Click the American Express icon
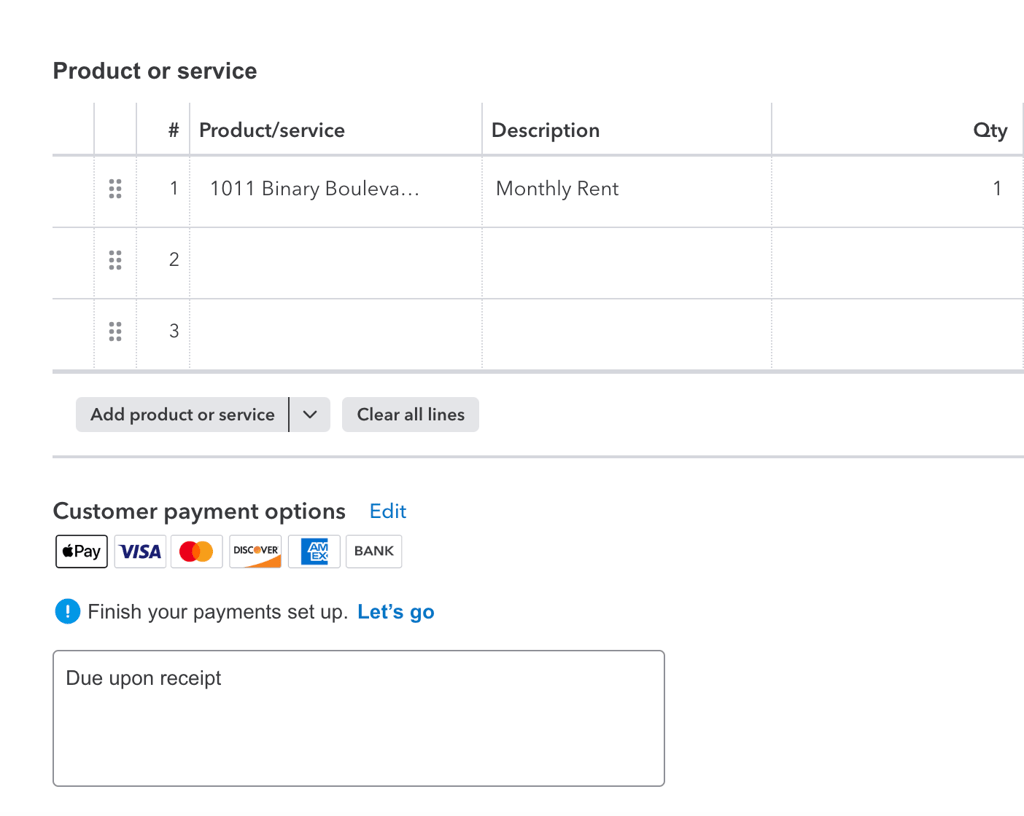 click(314, 551)
